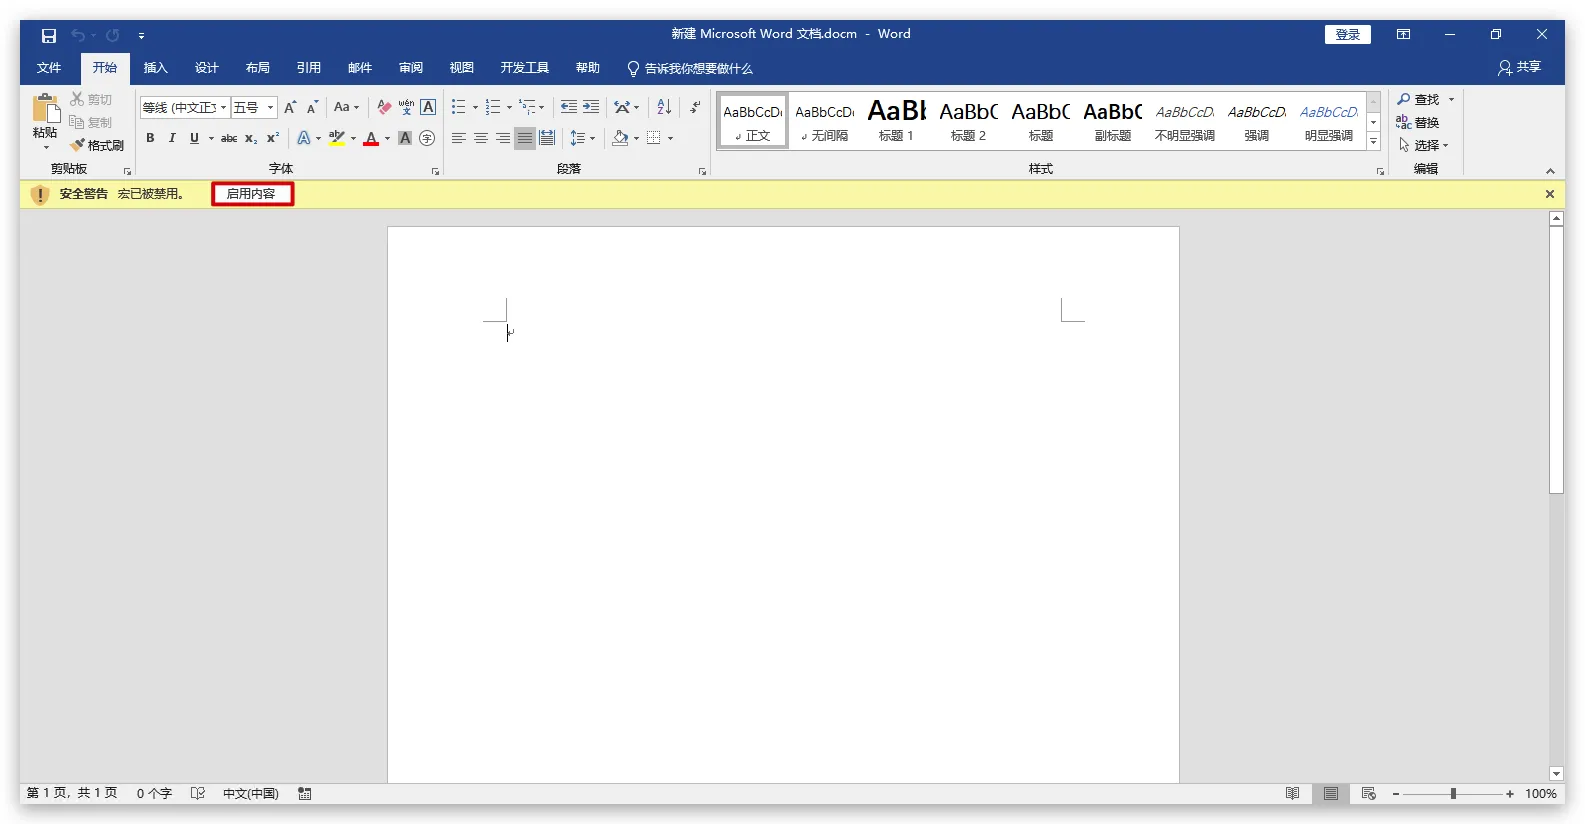Click the zoom slider handle
This screenshot has height=824, width=1585.
[1453, 794]
